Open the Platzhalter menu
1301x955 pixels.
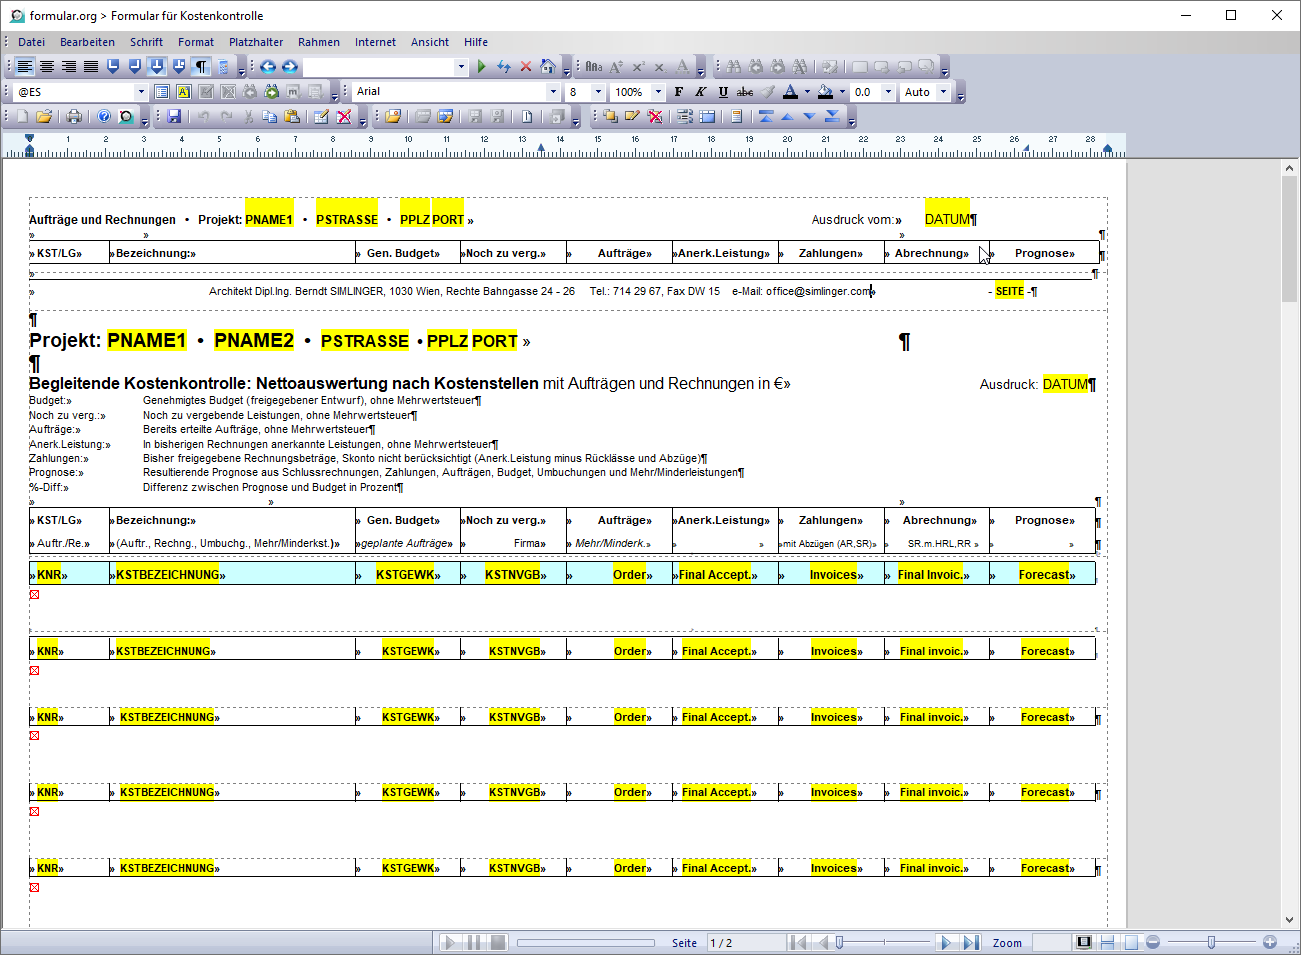tap(256, 42)
